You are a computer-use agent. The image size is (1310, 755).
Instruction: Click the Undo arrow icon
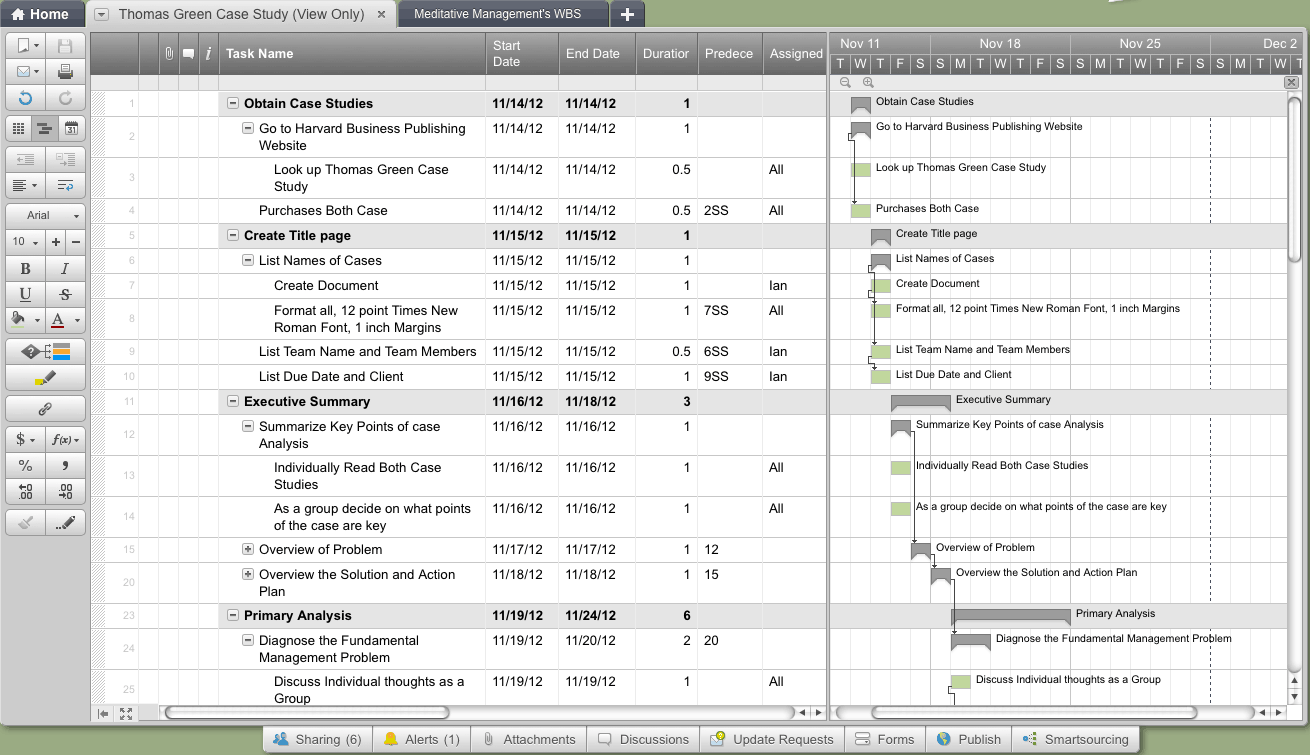(x=25, y=98)
